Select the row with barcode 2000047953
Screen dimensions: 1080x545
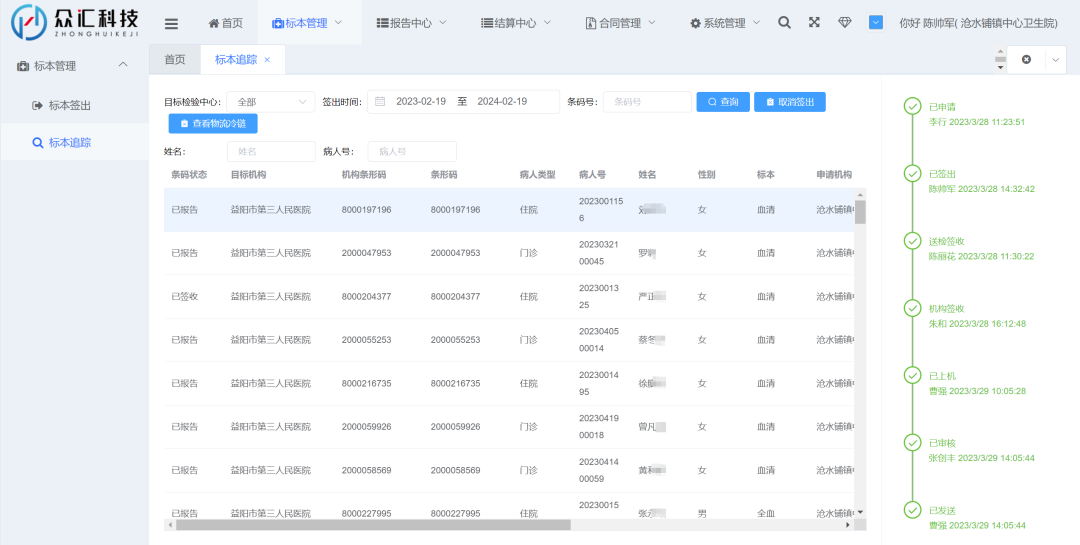pyautogui.click(x=510, y=253)
